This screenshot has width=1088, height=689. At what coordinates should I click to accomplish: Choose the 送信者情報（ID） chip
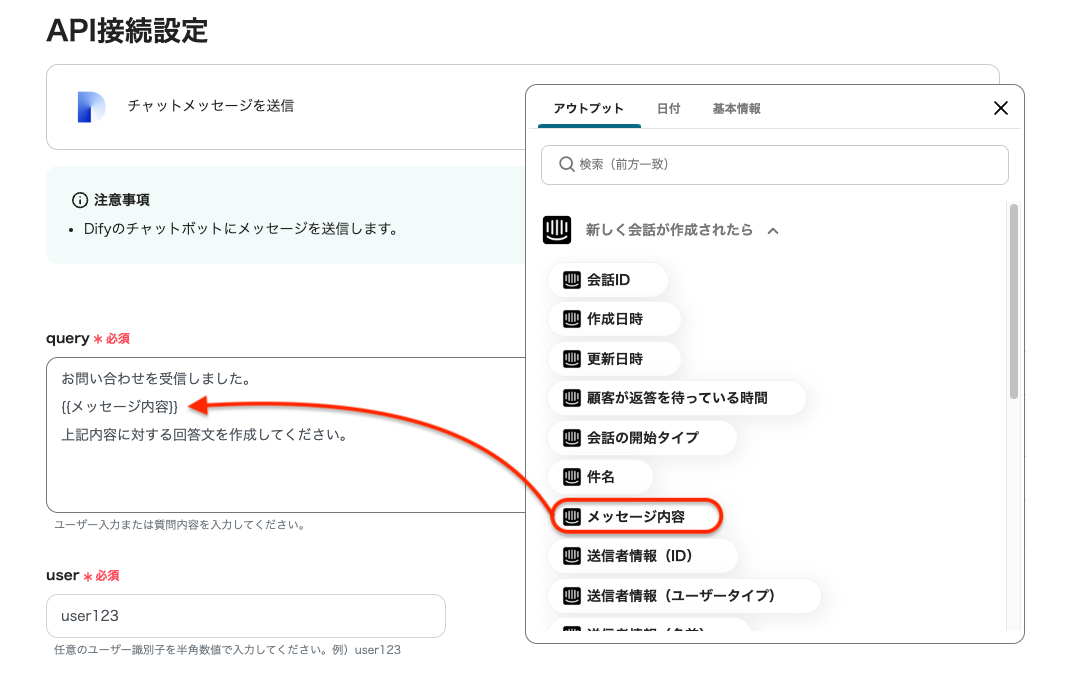(x=641, y=555)
